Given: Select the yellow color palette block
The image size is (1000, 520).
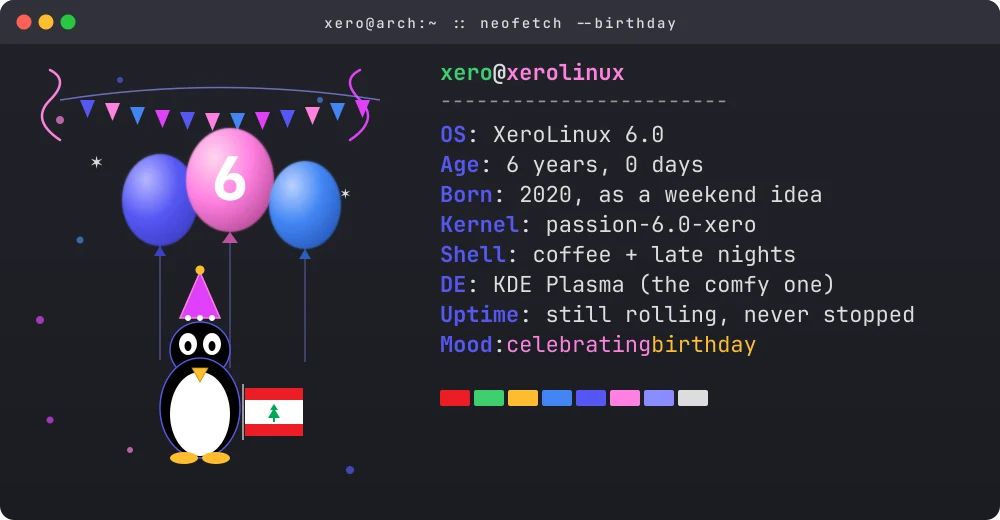Looking at the screenshot, I should pos(523,398).
